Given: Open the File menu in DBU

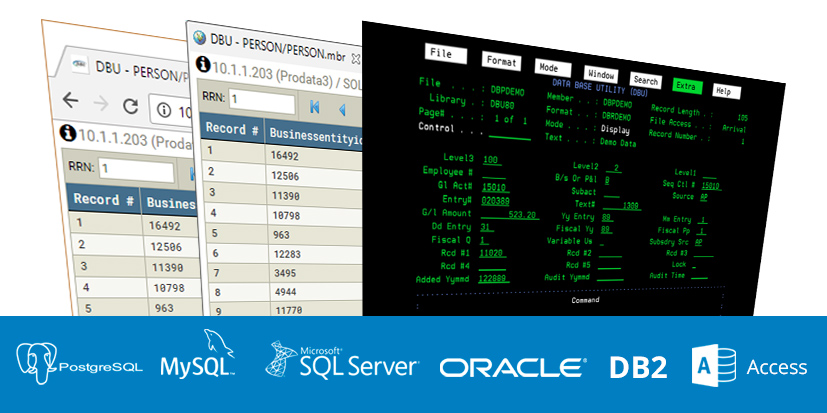Looking at the screenshot, I should point(446,54).
